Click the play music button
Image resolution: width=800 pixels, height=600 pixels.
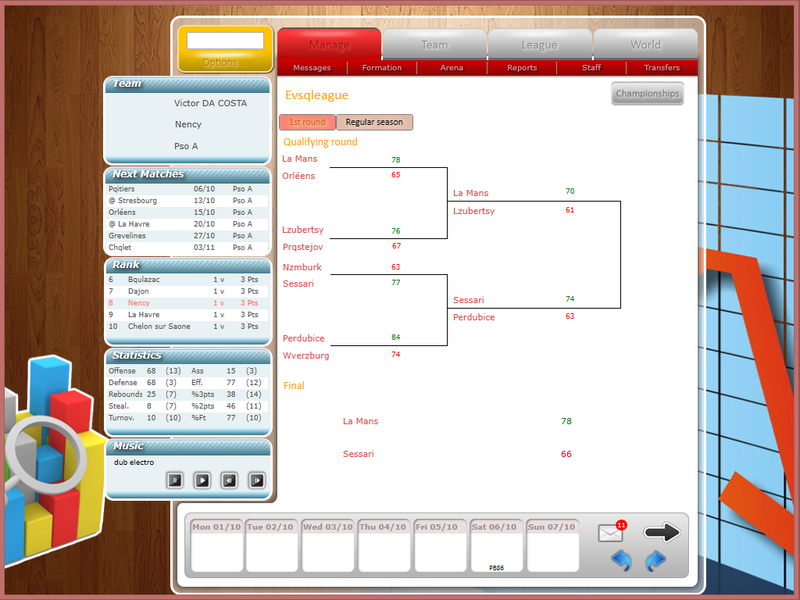click(x=202, y=480)
